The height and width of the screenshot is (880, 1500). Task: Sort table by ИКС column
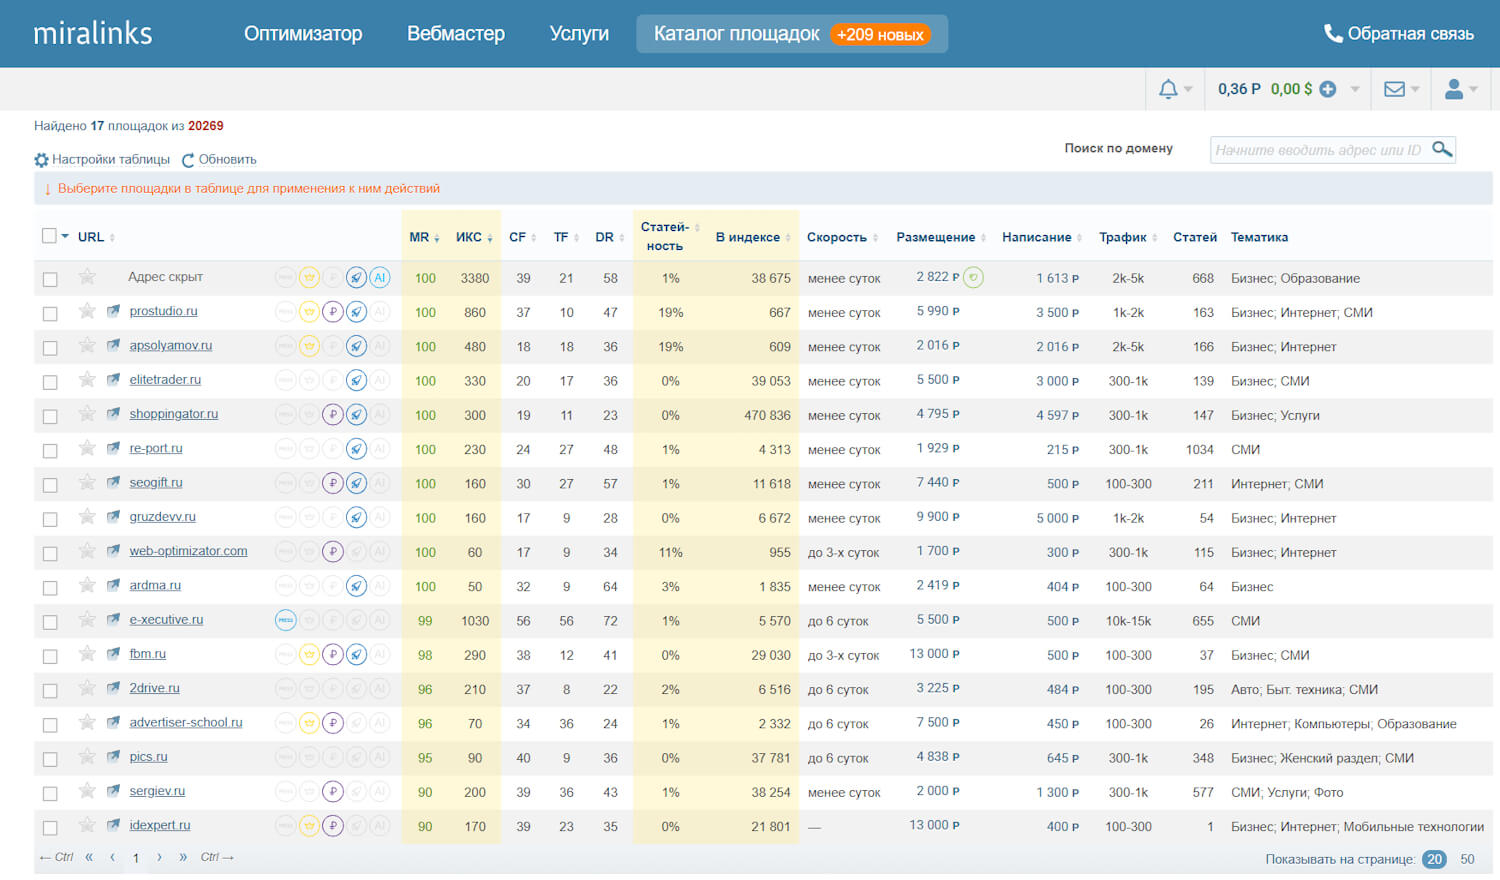468,237
